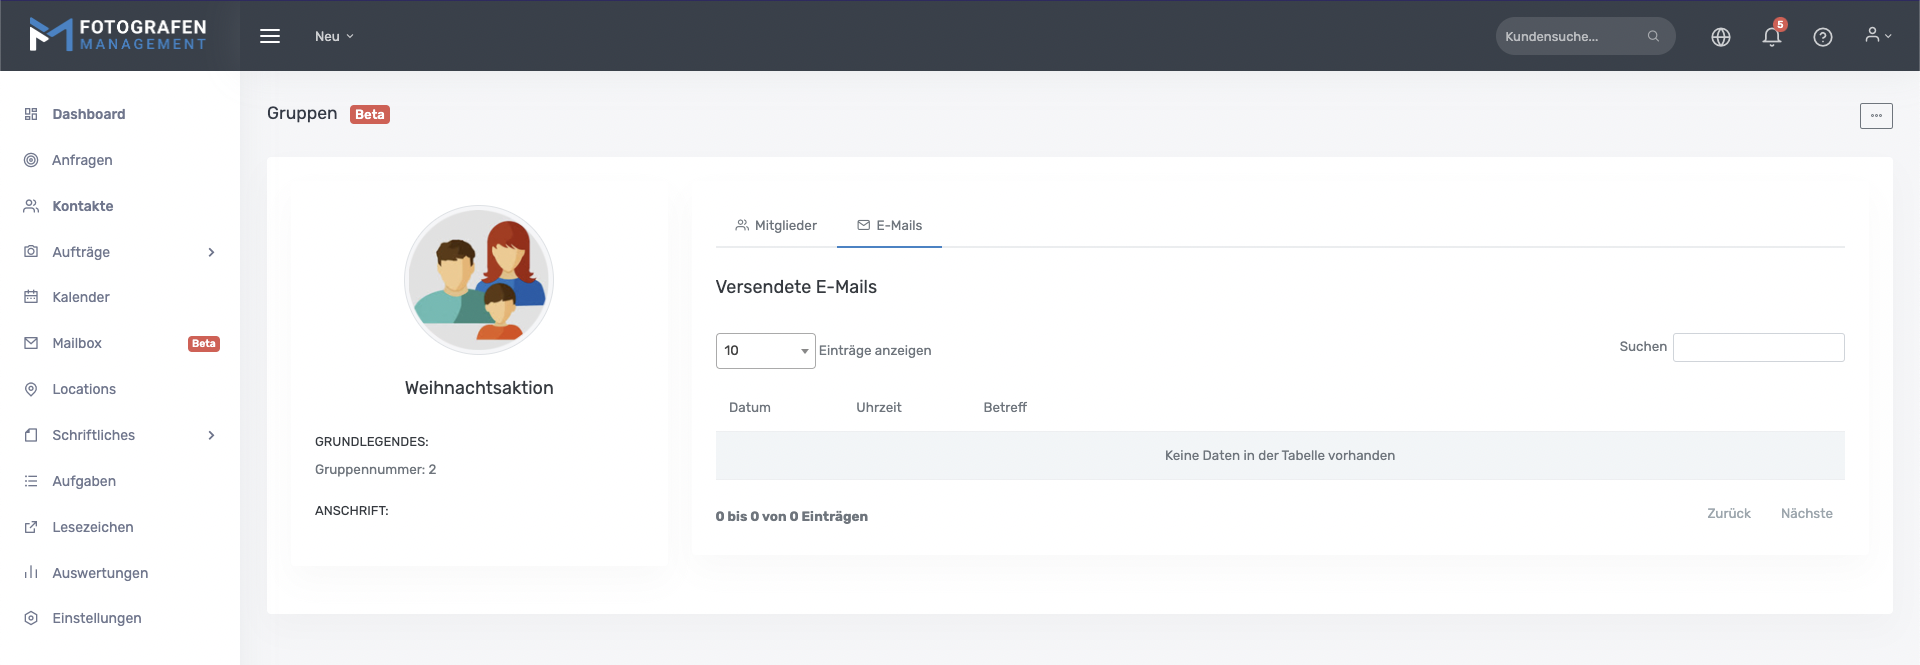Click the globe language icon

point(1721,37)
